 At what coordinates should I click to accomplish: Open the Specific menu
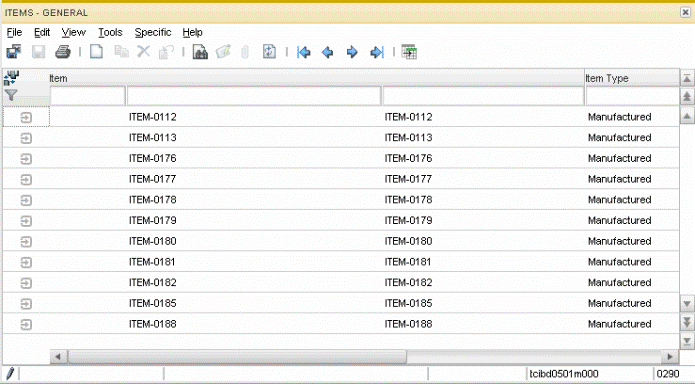coord(153,32)
